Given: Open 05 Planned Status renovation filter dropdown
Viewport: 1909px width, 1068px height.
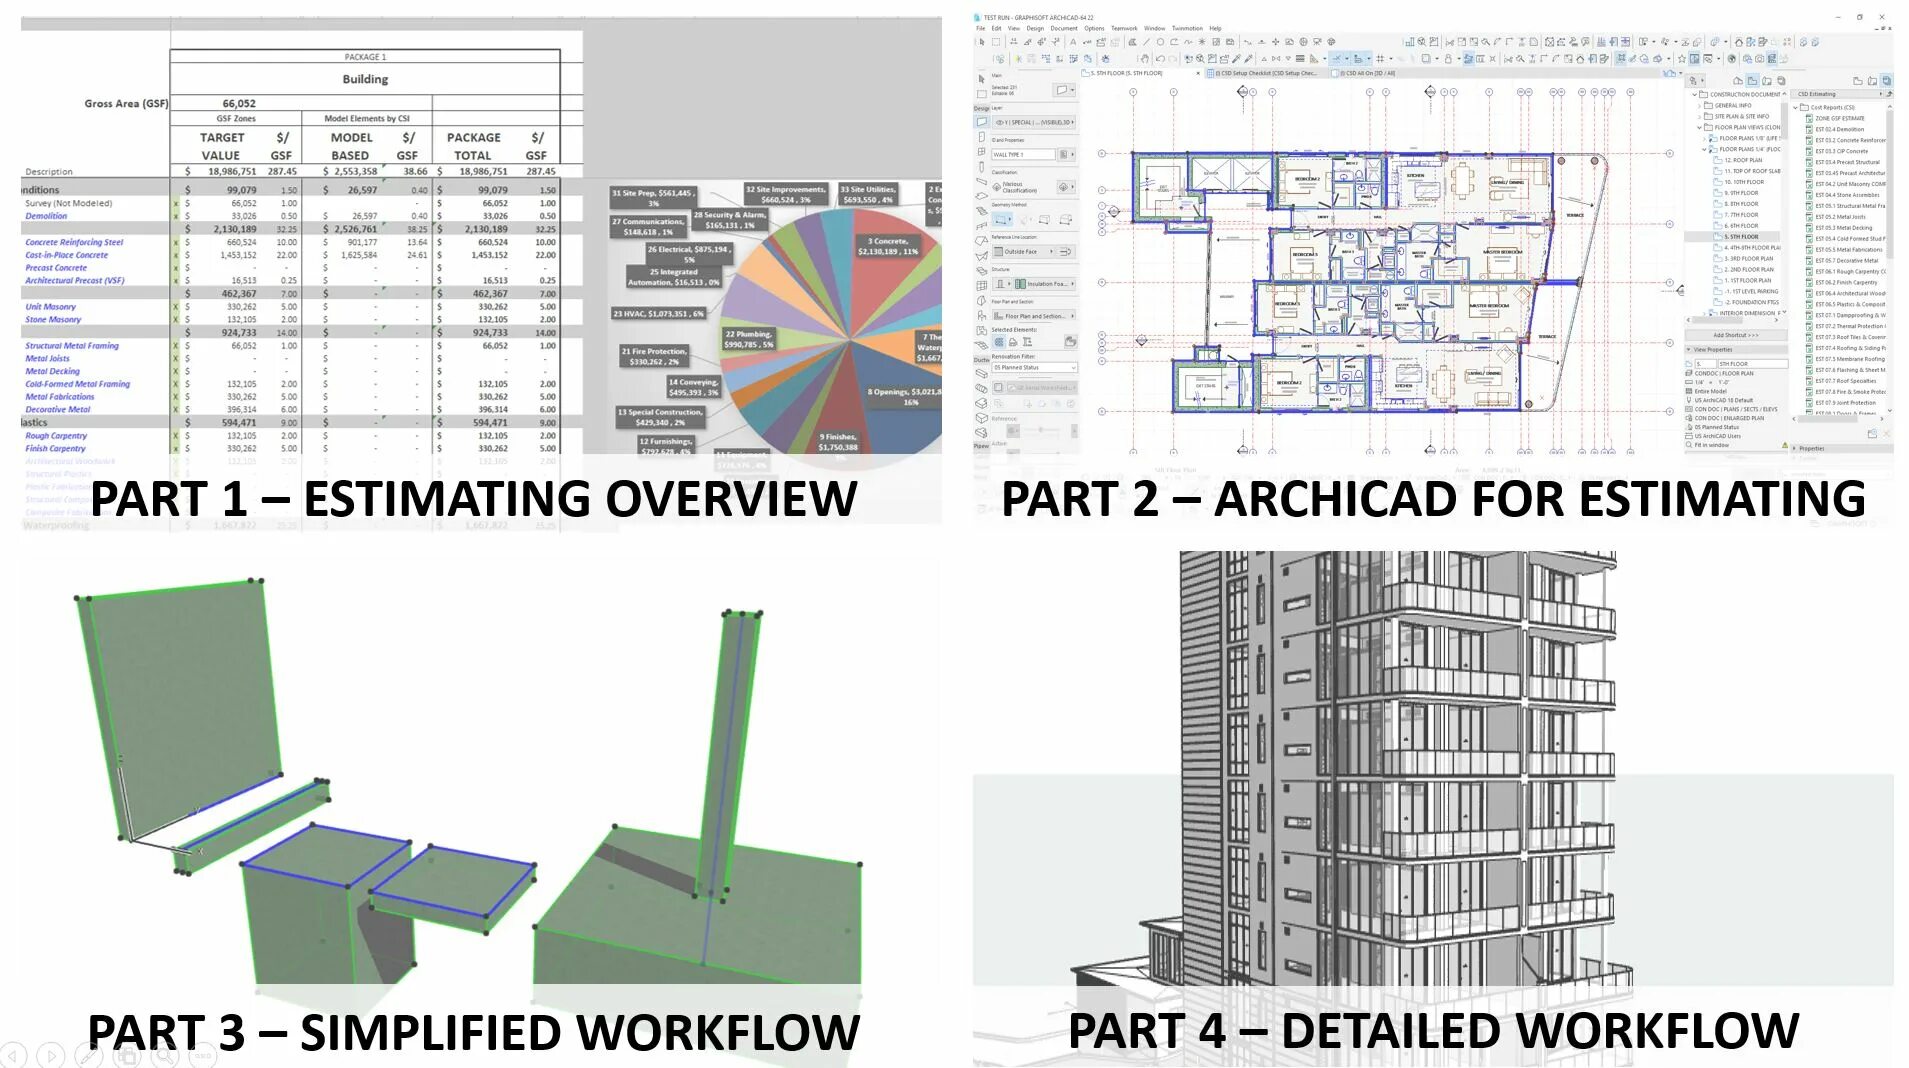Looking at the screenshot, I should (x=1034, y=368).
